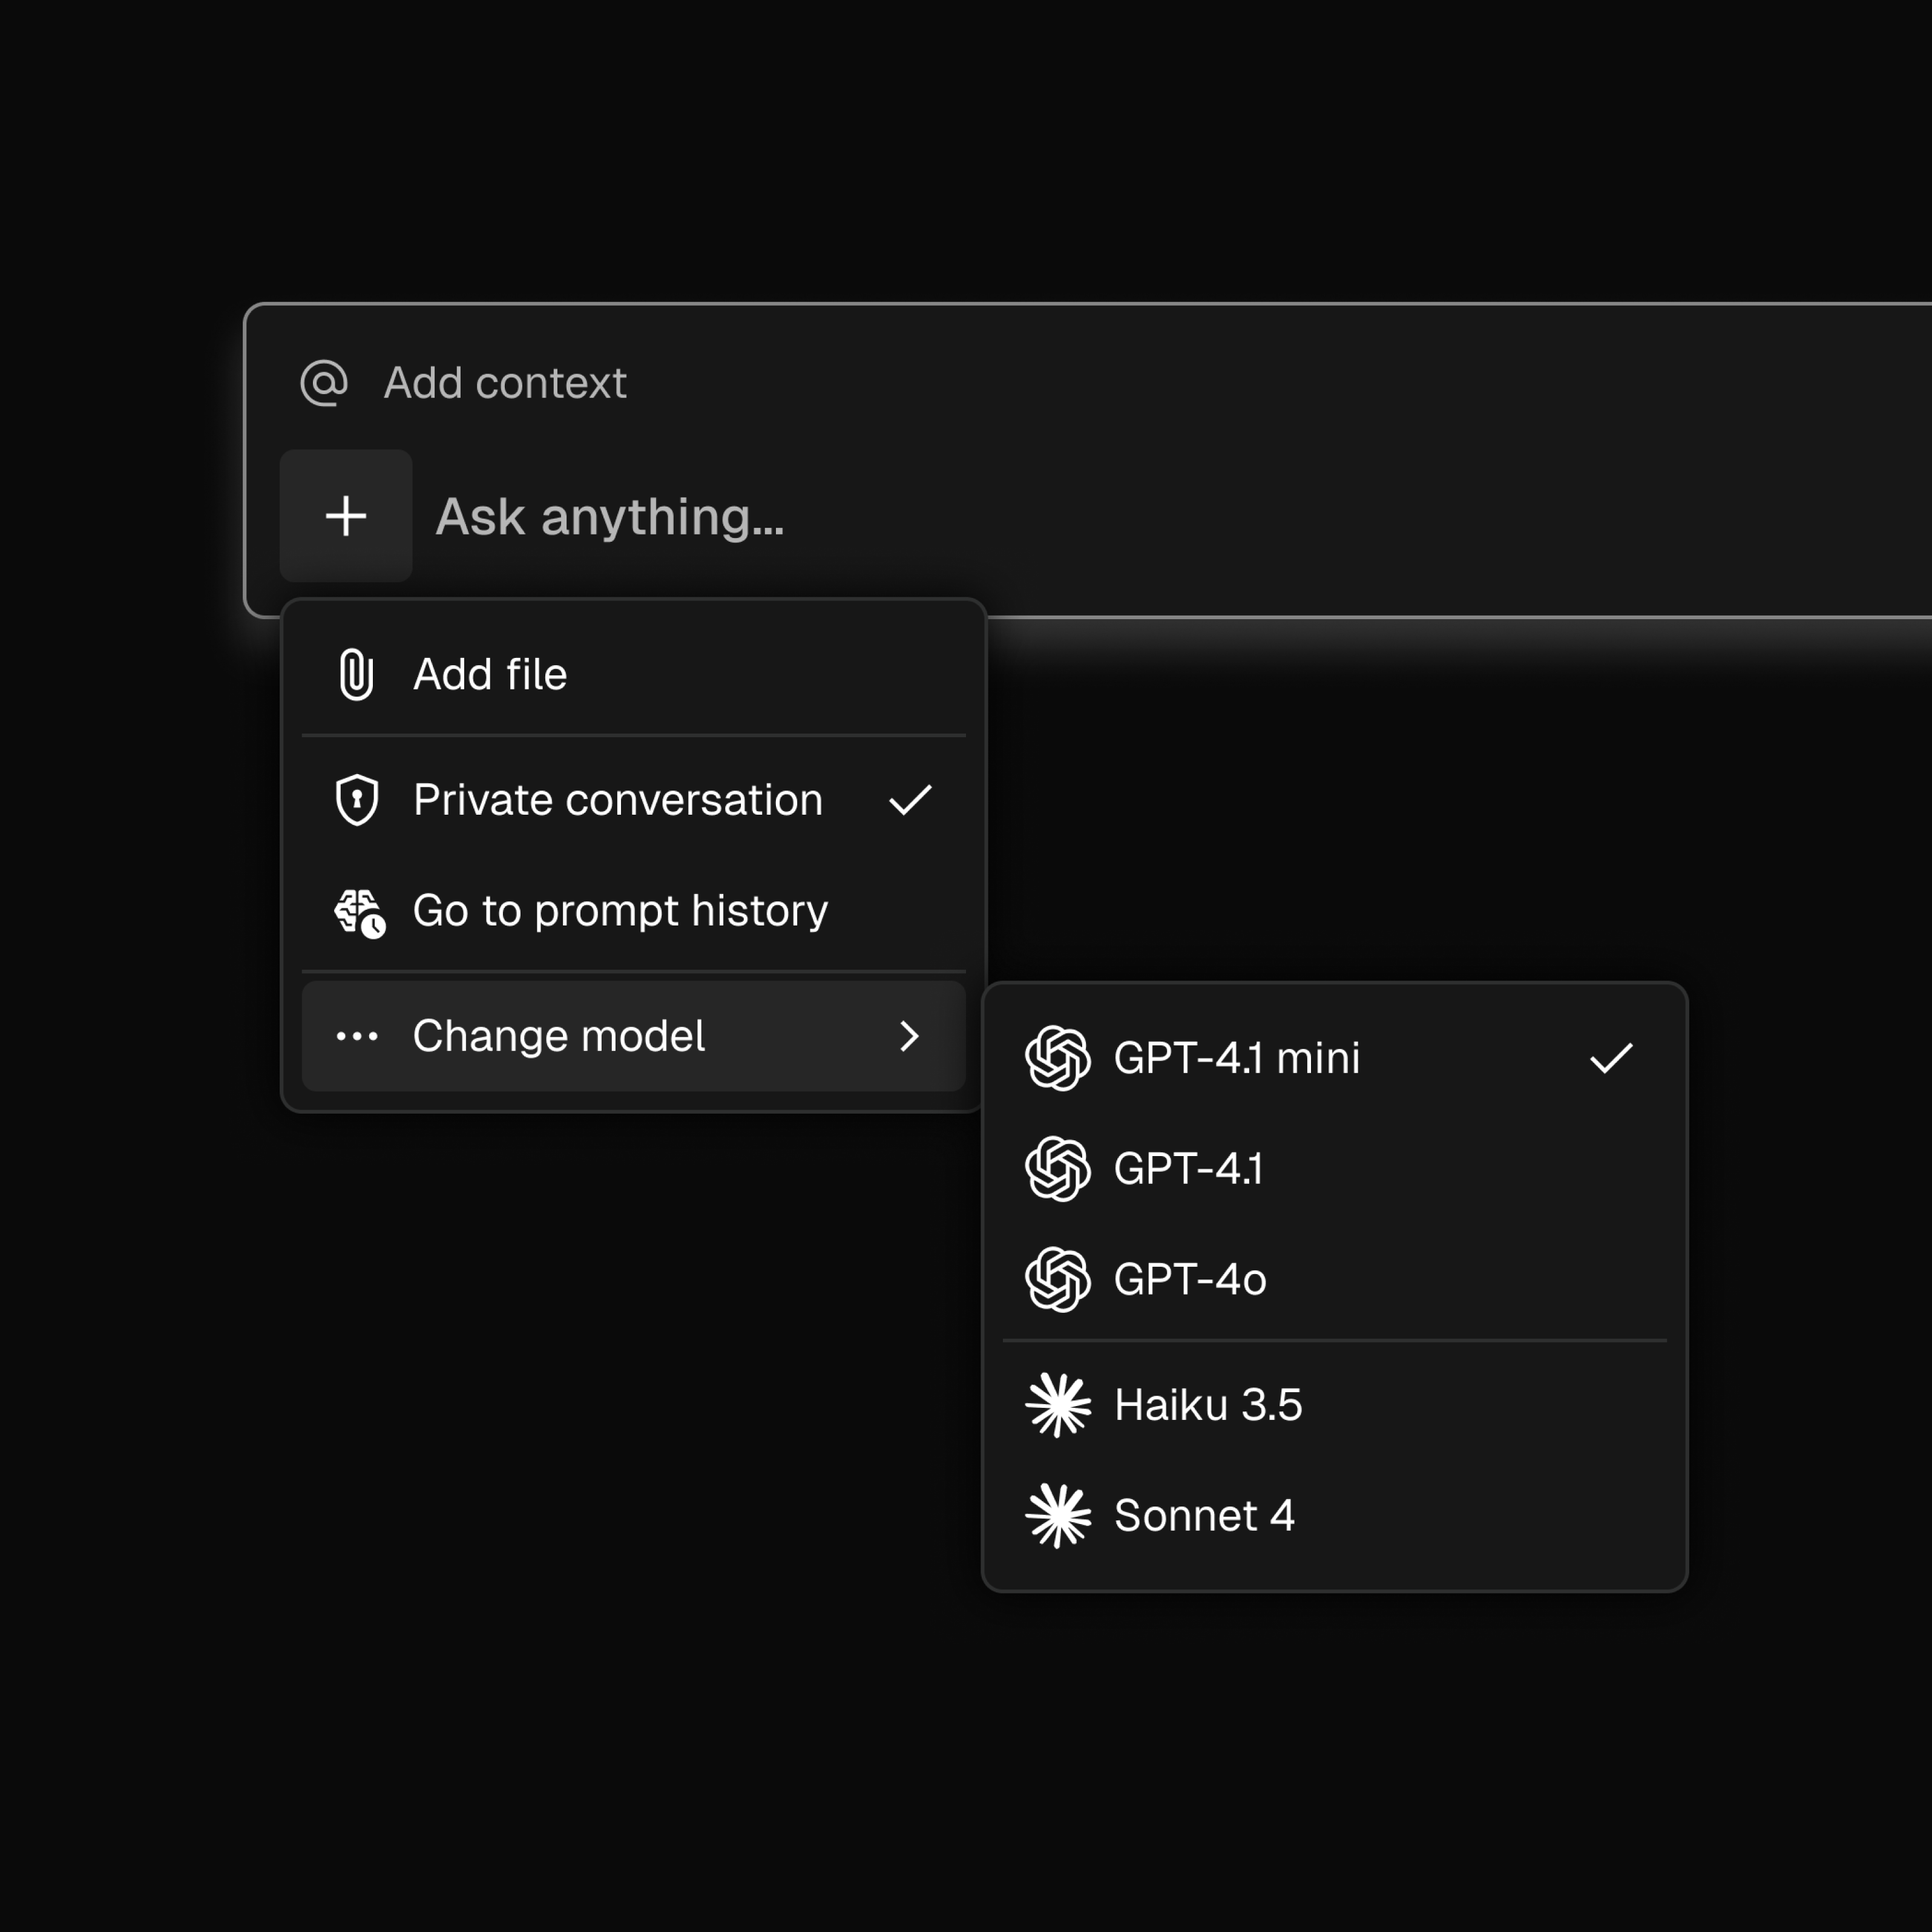Viewport: 1932px width, 1932px height.
Task: Select the Private conversation menu entry
Action: (x=634, y=800)
